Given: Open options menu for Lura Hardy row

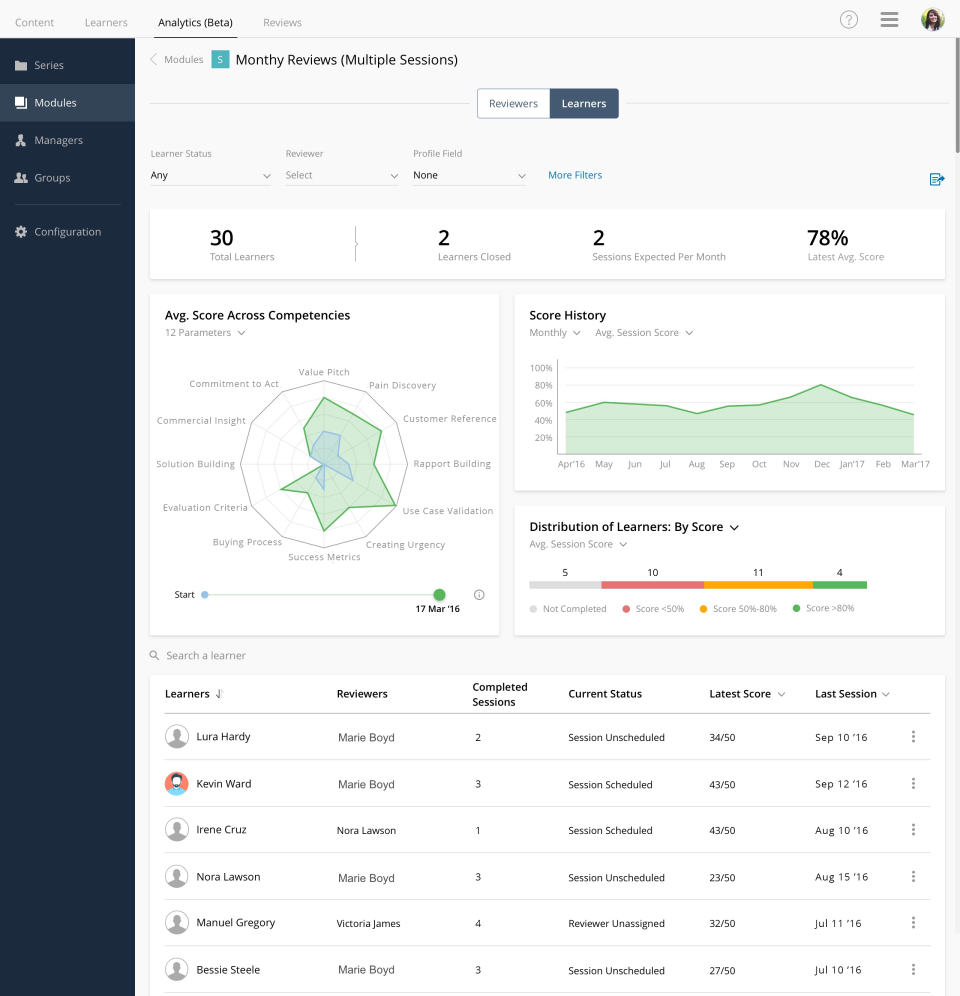Looking at the screenshot, I should (x=913, y=737).
